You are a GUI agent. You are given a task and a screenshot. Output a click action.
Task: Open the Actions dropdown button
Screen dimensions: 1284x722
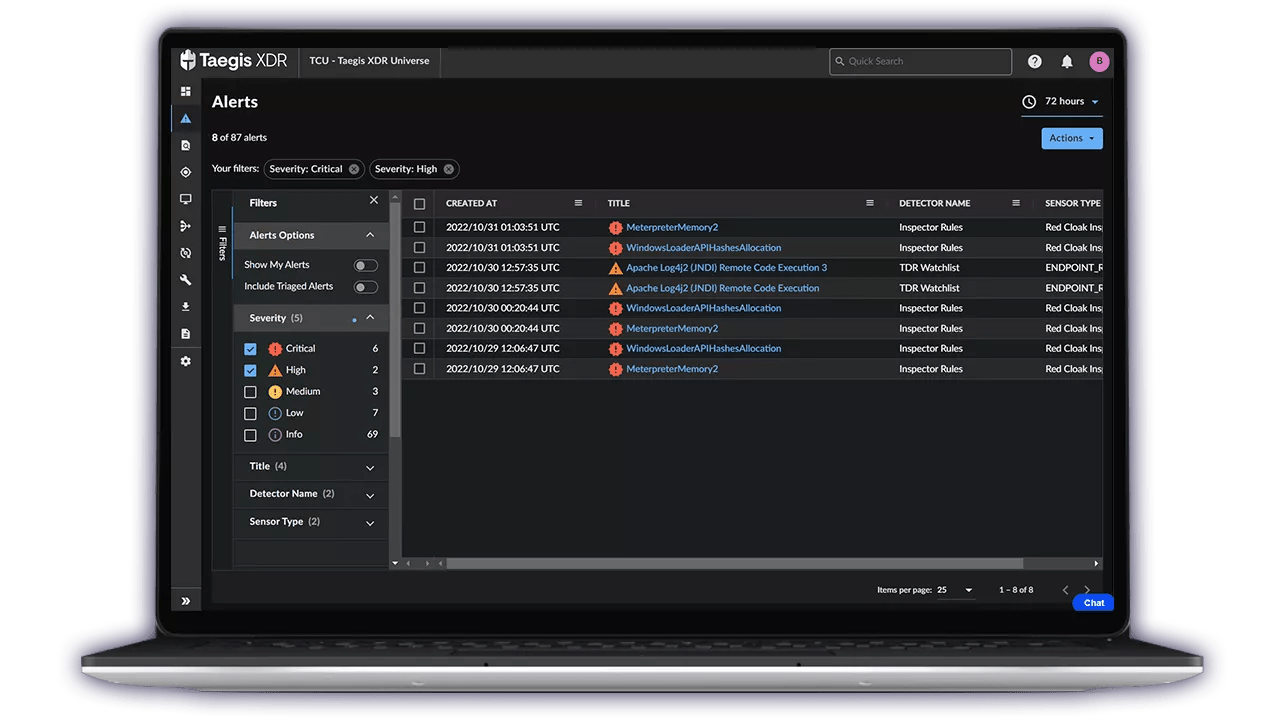click(1072, 138)
